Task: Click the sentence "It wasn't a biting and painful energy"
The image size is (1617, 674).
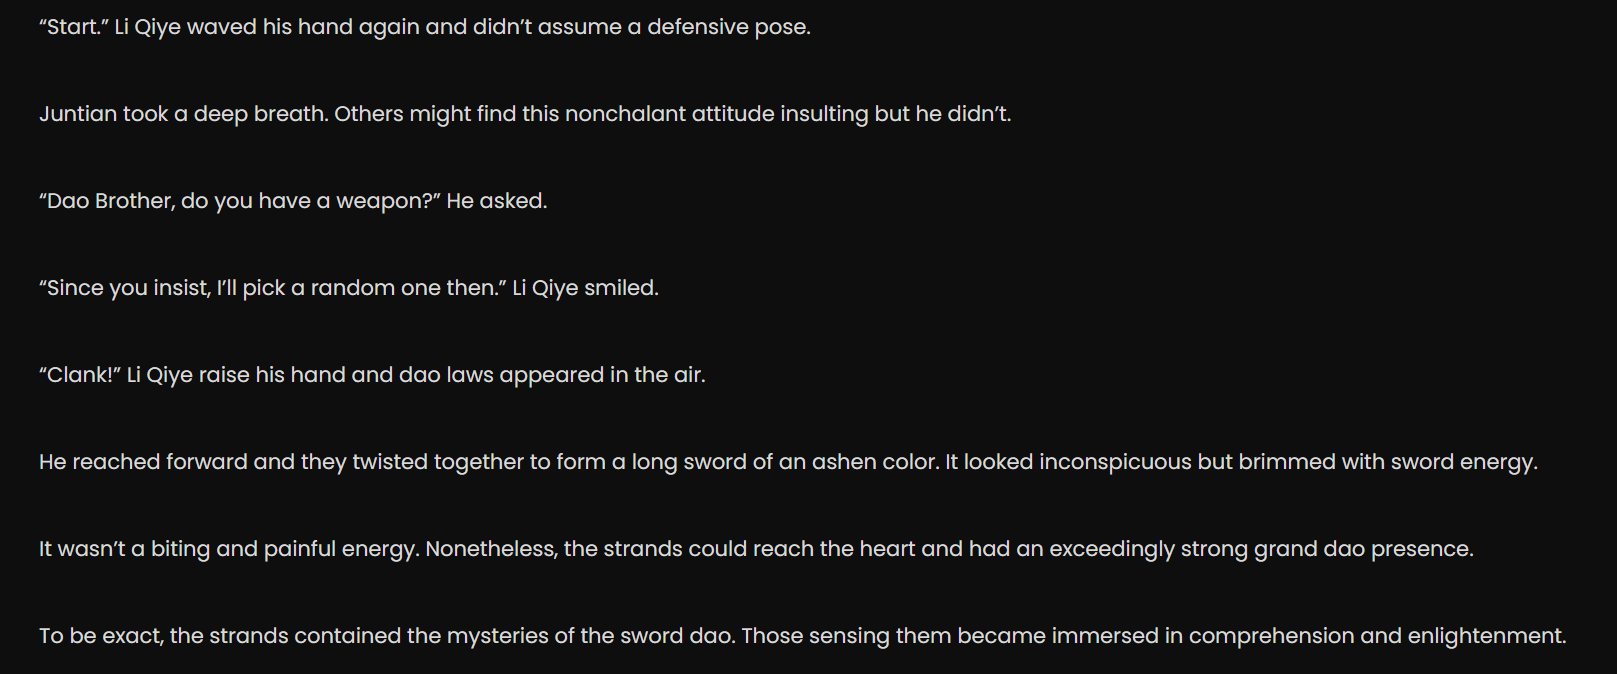Action: tap(229, 549)
